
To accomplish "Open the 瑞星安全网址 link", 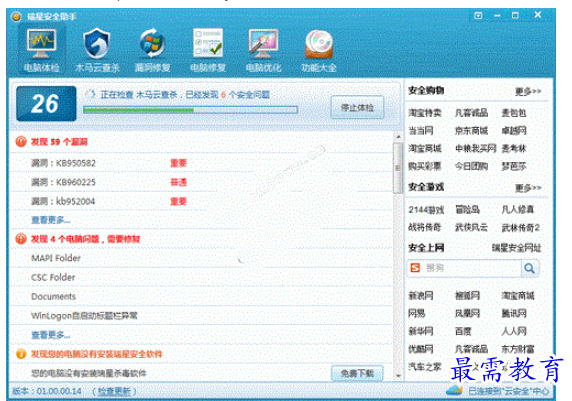I will point(516,248).
